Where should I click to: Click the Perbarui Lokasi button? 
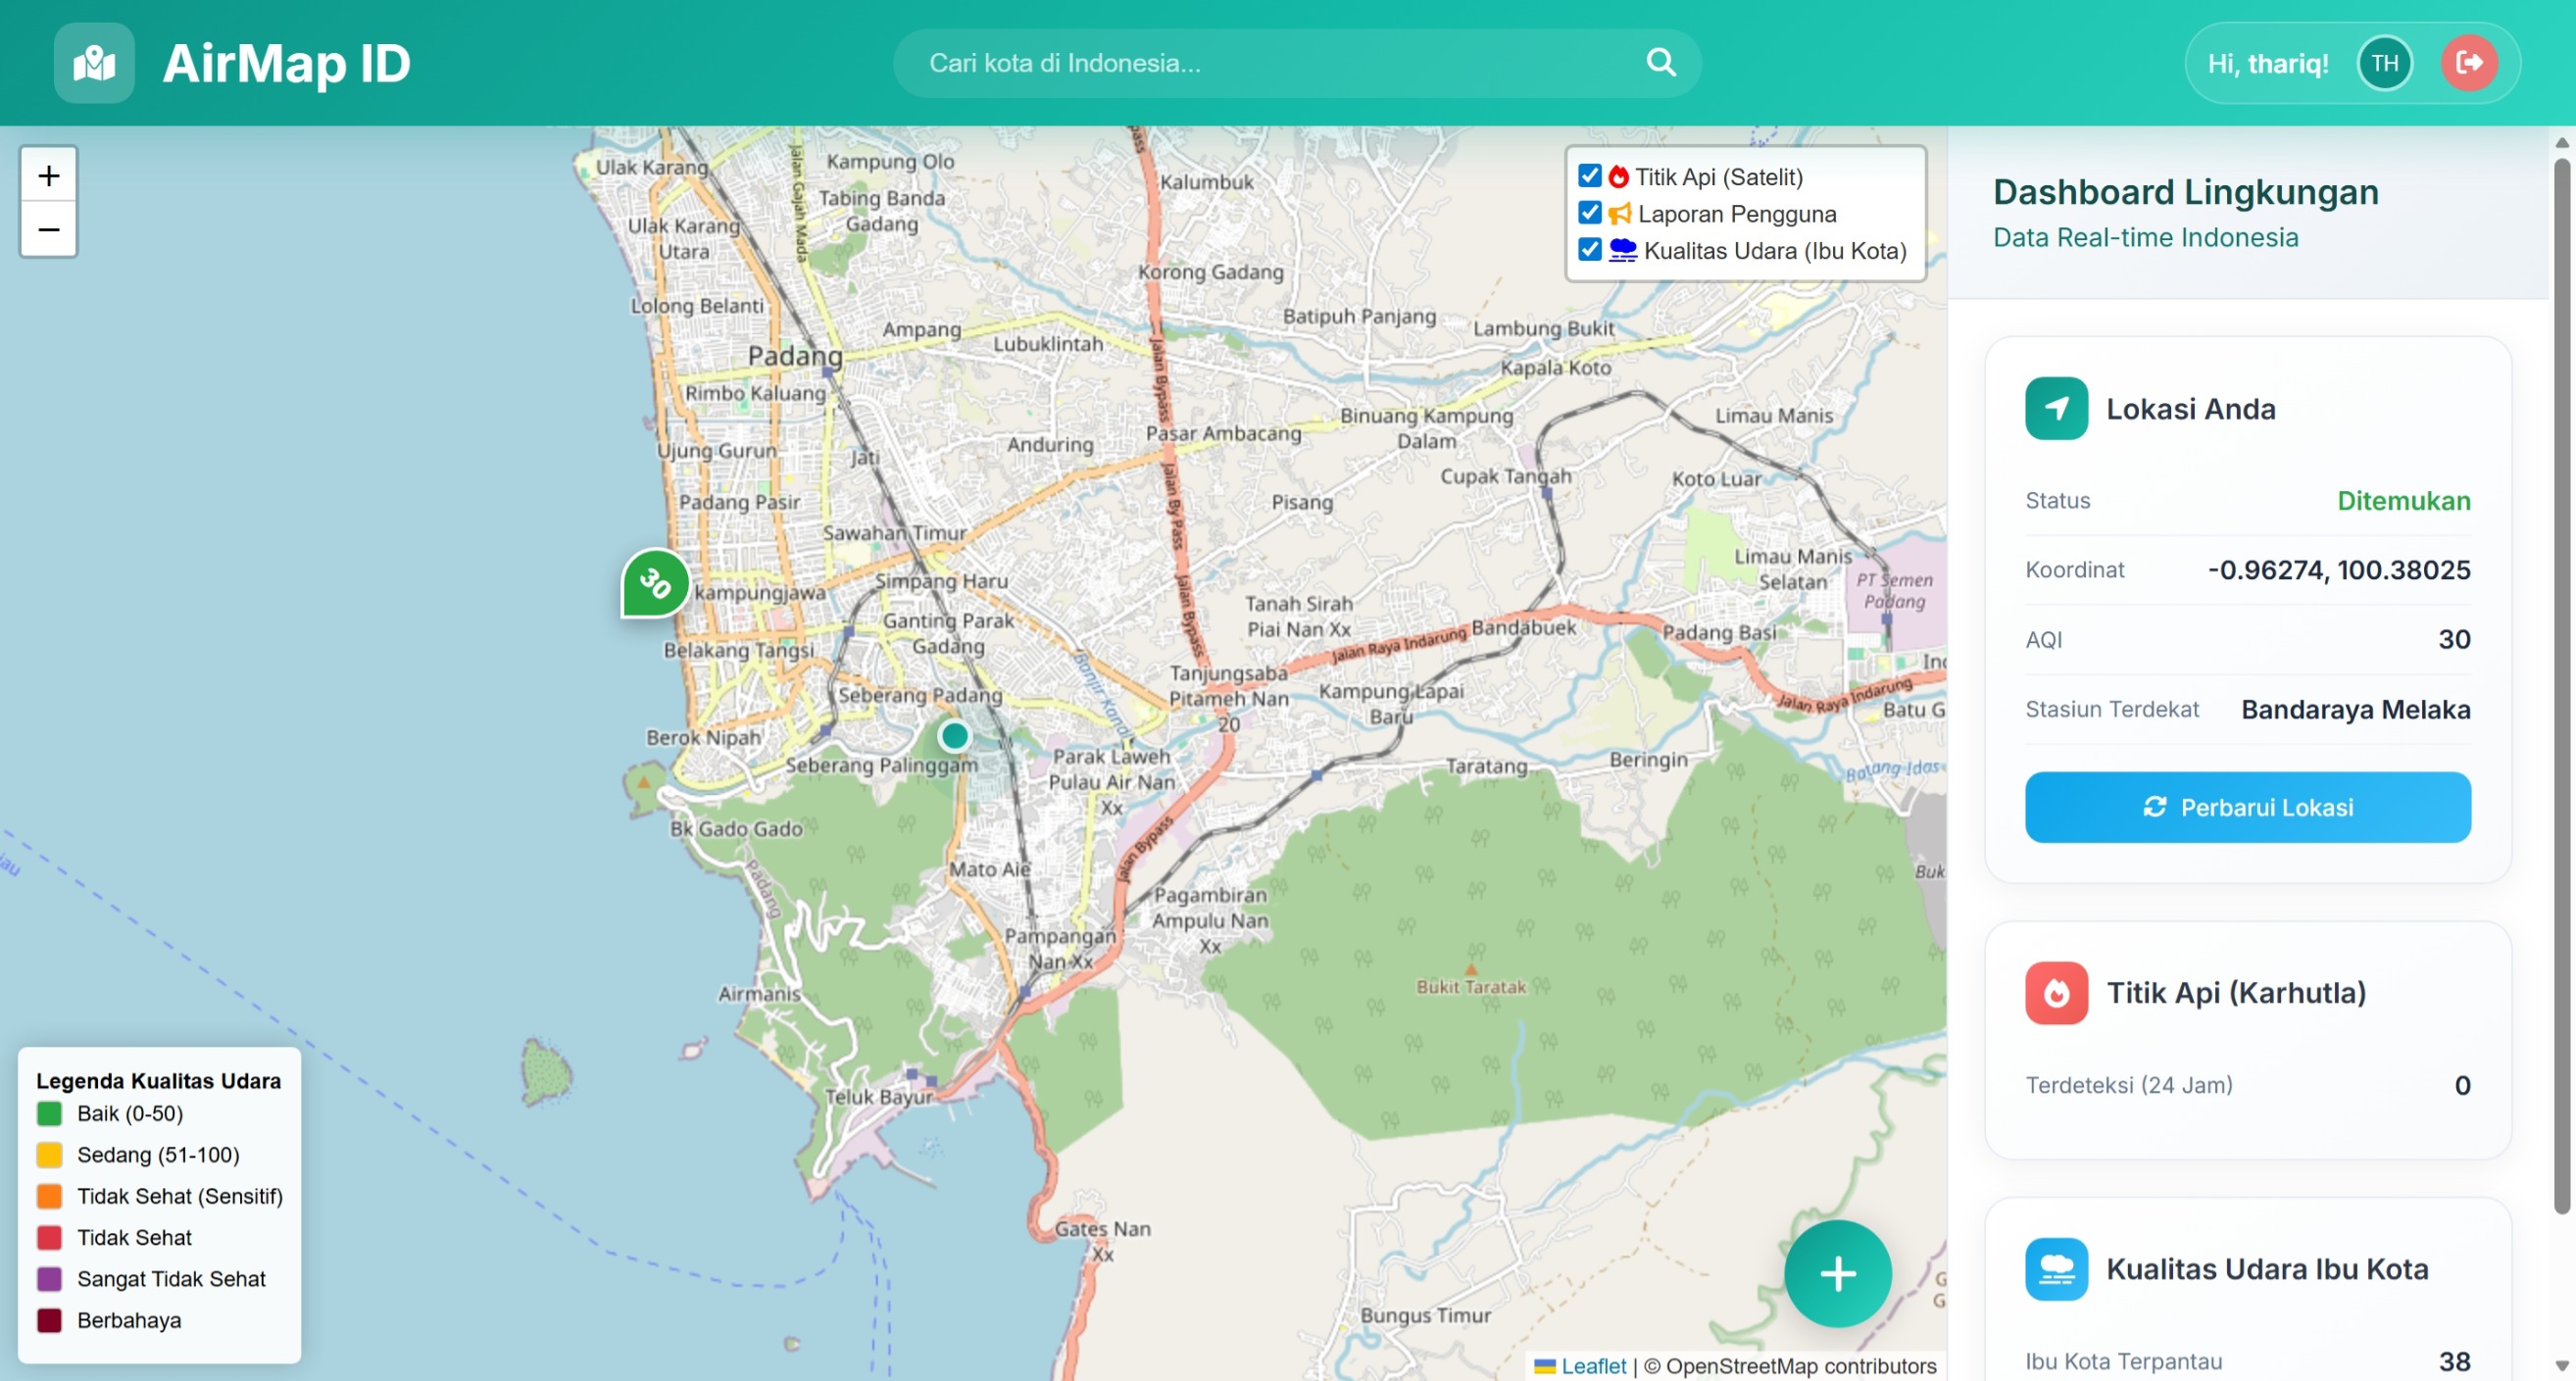click(2247, 807)
